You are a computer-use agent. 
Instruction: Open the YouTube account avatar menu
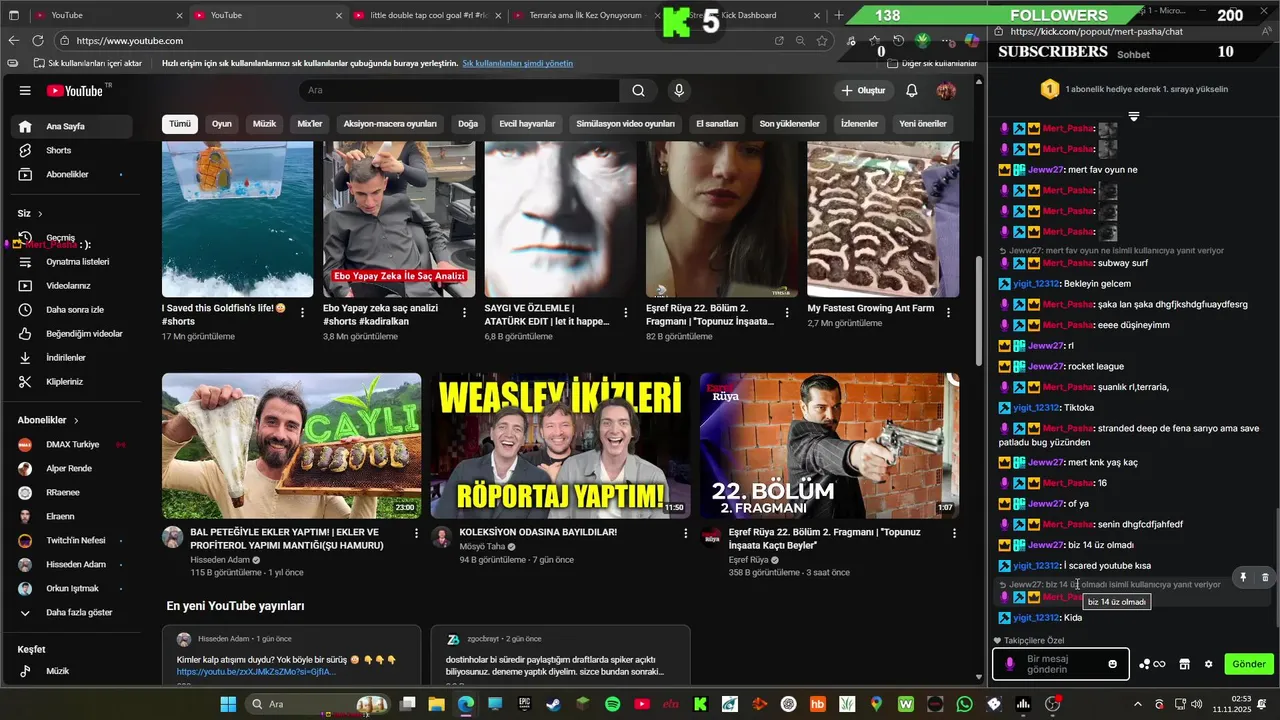pyautogui.click(x=946, y=91)
